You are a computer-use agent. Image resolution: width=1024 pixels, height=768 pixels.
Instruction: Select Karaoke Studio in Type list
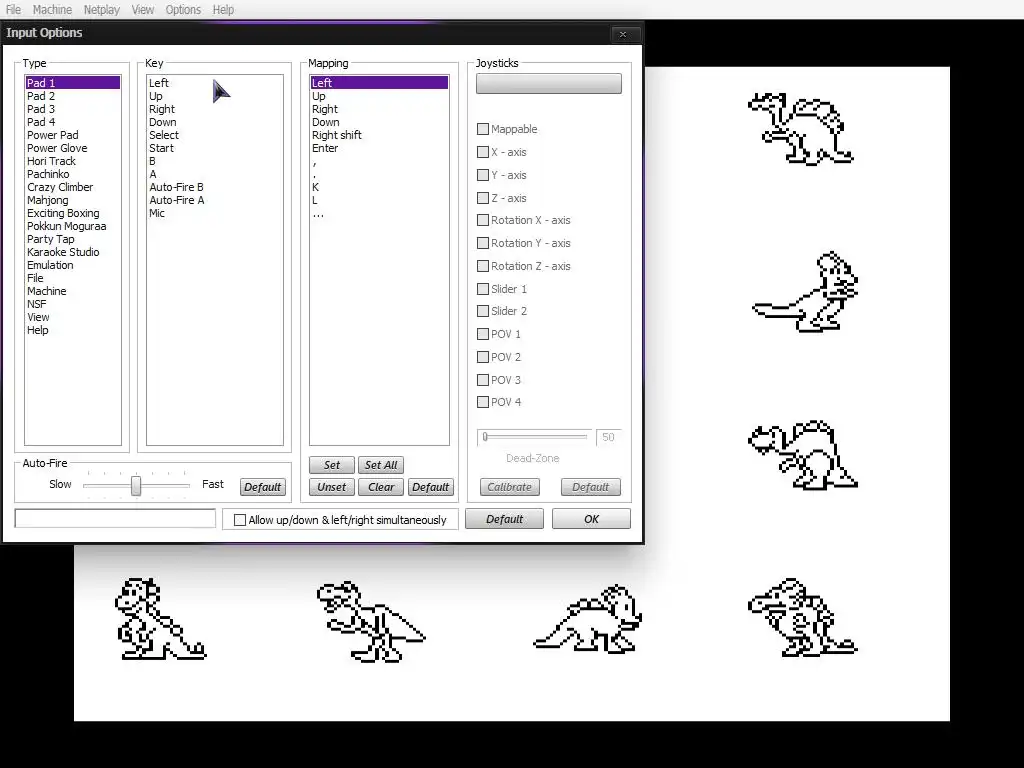coord(72,252)
